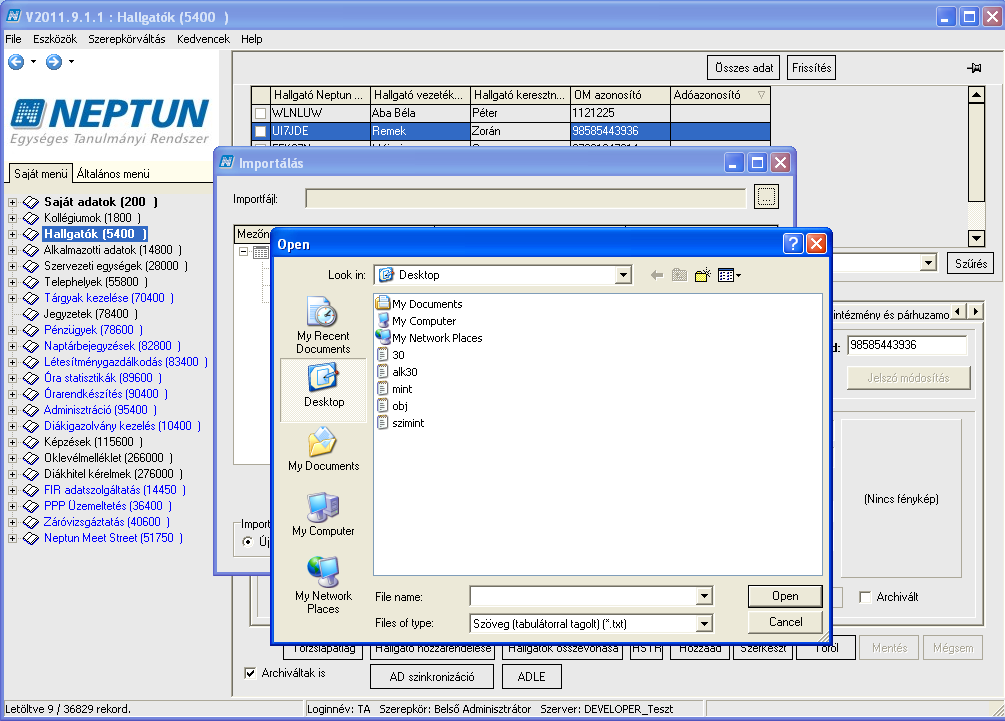This screenshot has width=1005, height=721.
Task: Click the File name input field
Action: point(584,597)
